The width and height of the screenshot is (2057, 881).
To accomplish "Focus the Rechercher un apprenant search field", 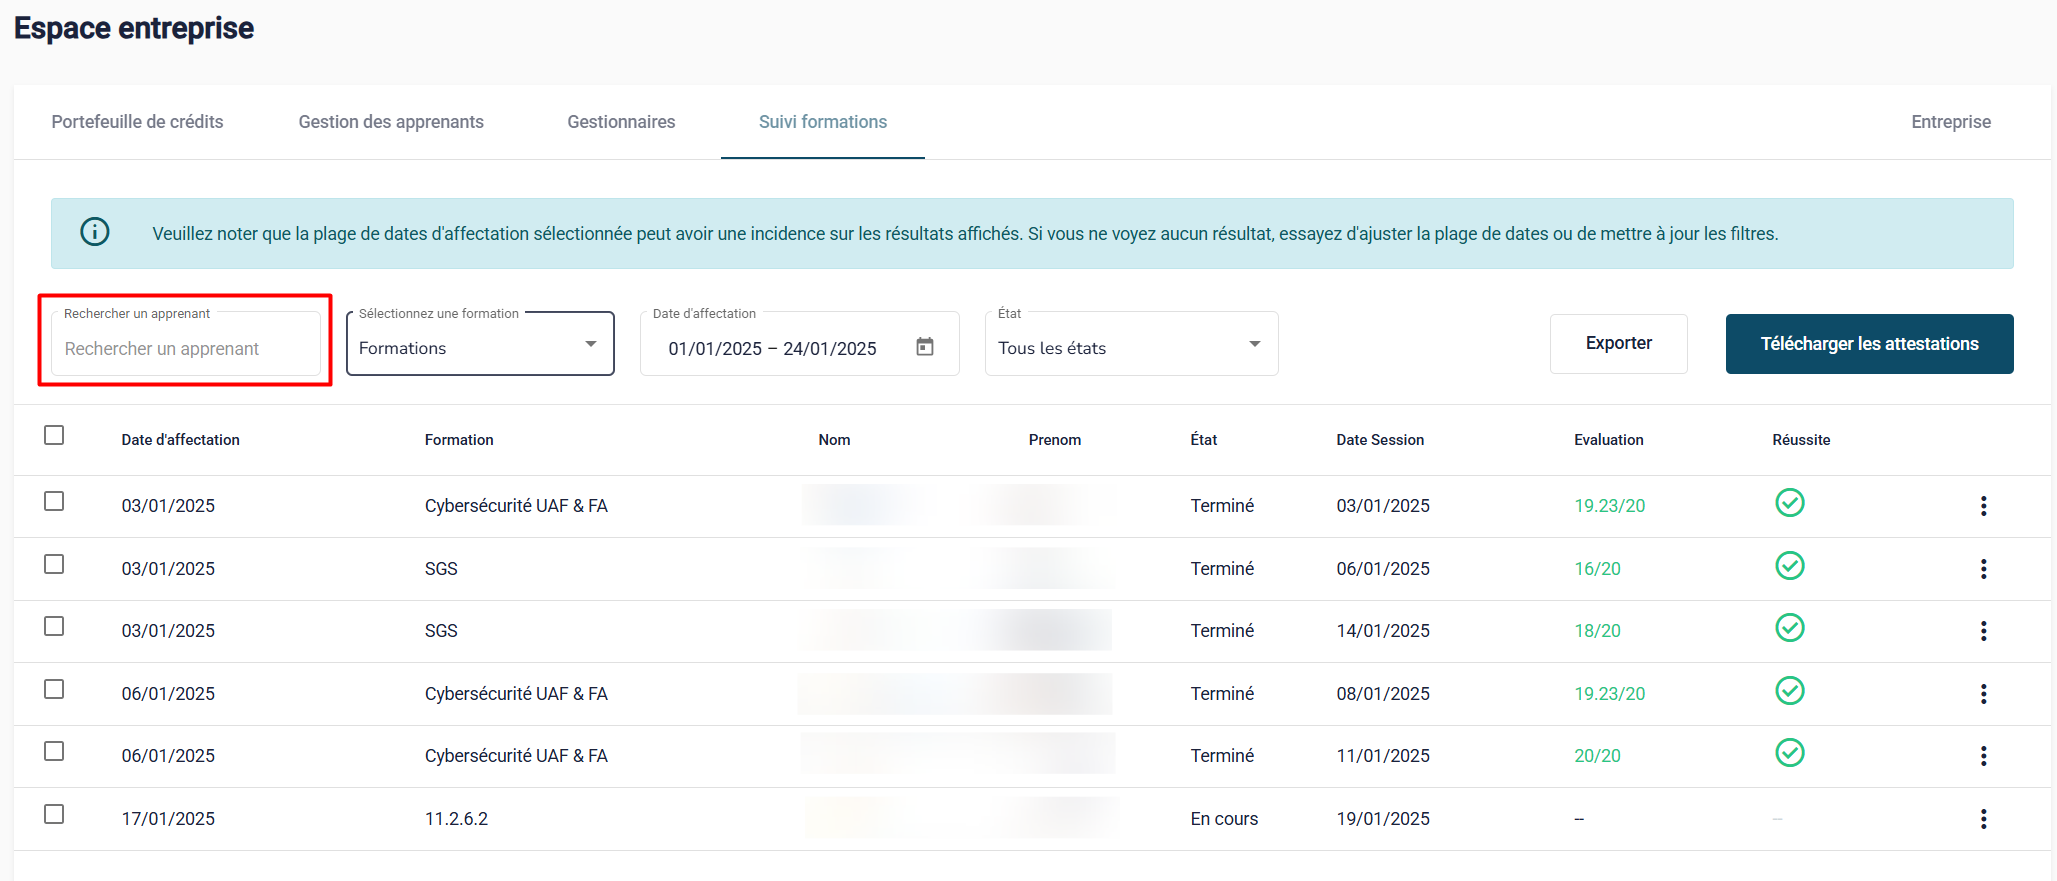I will click(x=186, y=348).
